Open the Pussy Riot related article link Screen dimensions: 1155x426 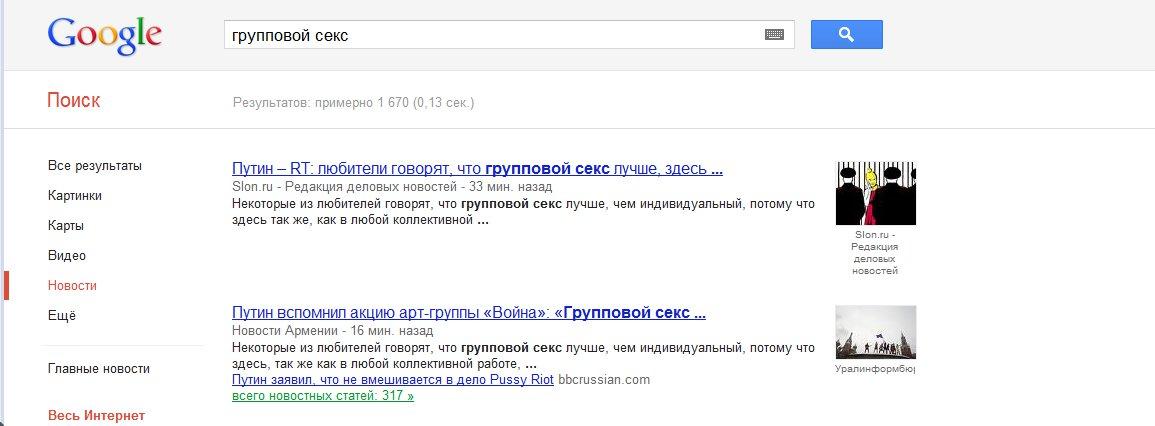(x=393, y=380)
